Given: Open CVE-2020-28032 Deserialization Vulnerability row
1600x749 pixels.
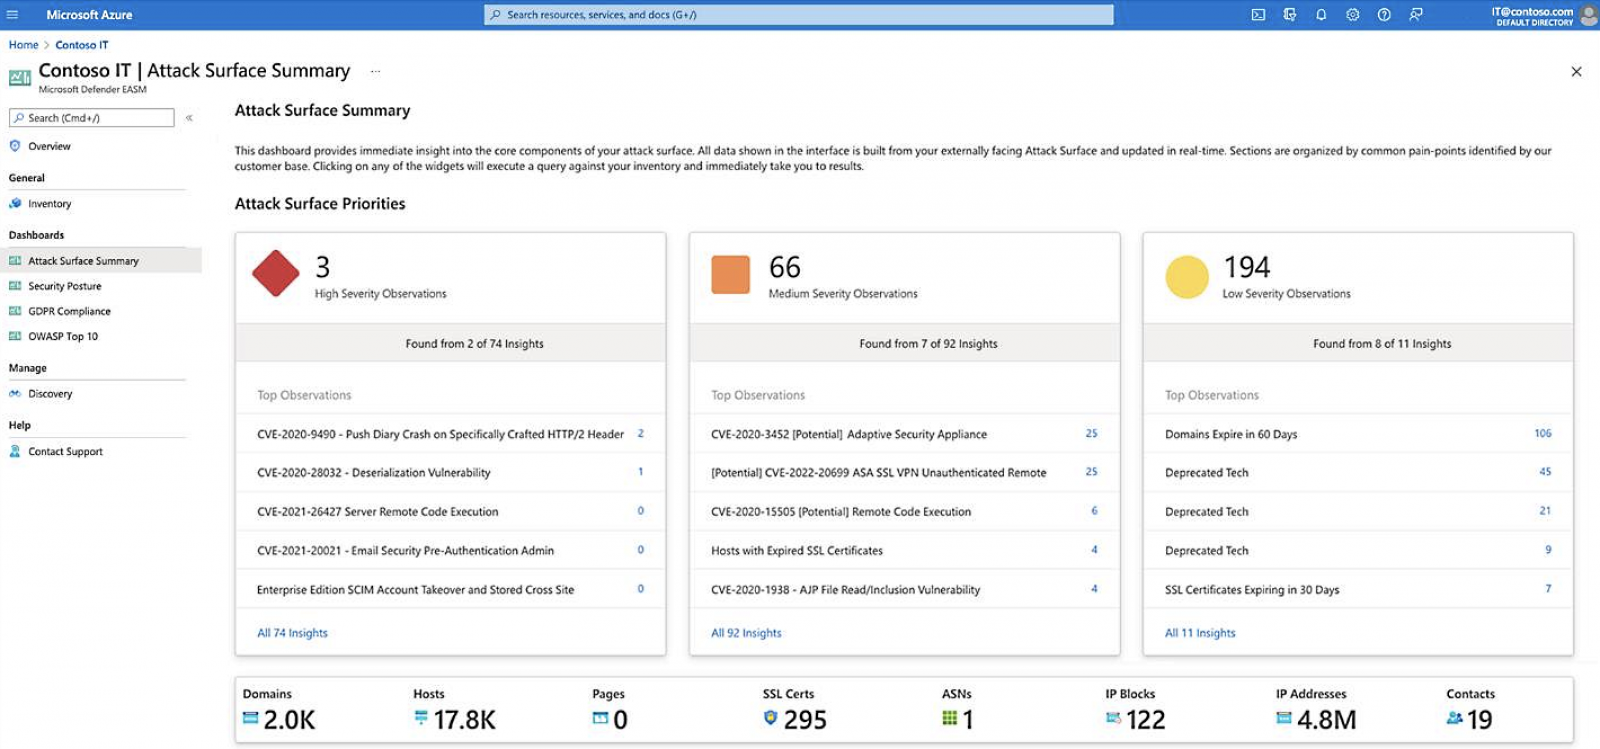Looking at the screenshot, I should [x=450, y=472].
